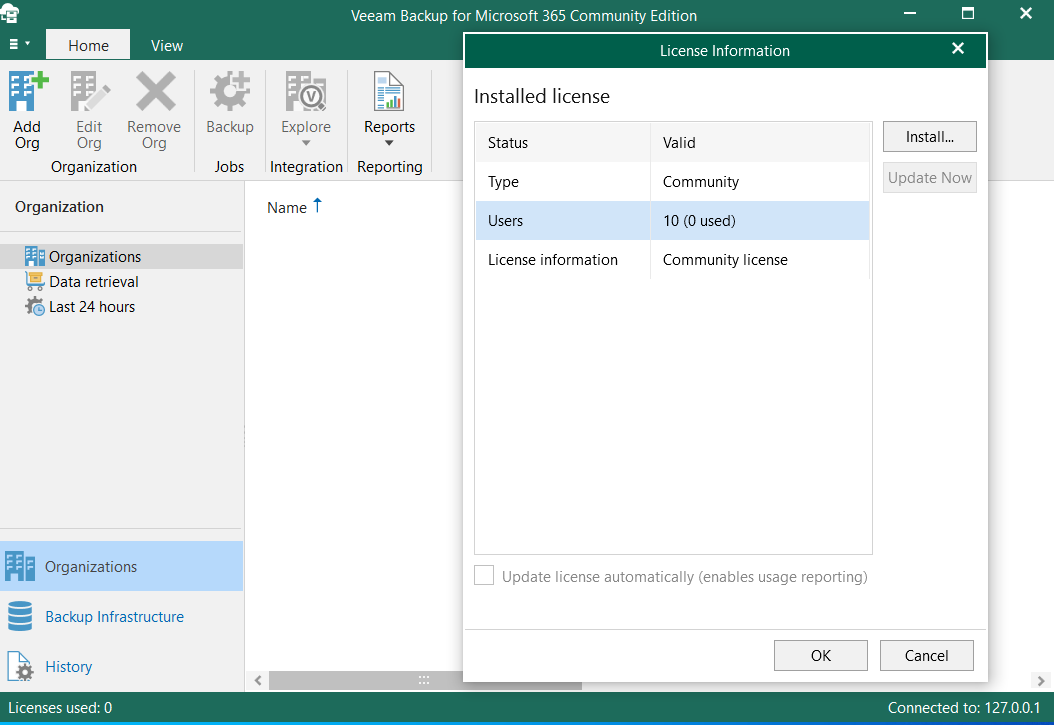Click the Remove Org icon
1054x725 pixels.
coord(155,91)
